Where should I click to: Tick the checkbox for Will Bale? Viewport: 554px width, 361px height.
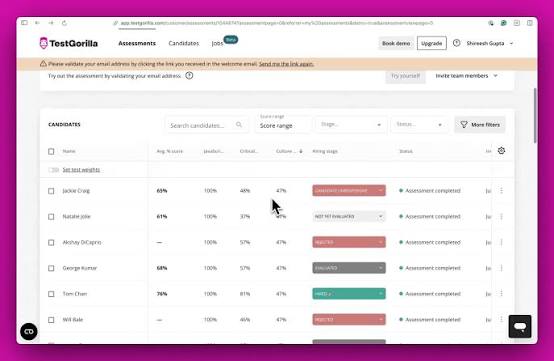[x=51, y=320]
